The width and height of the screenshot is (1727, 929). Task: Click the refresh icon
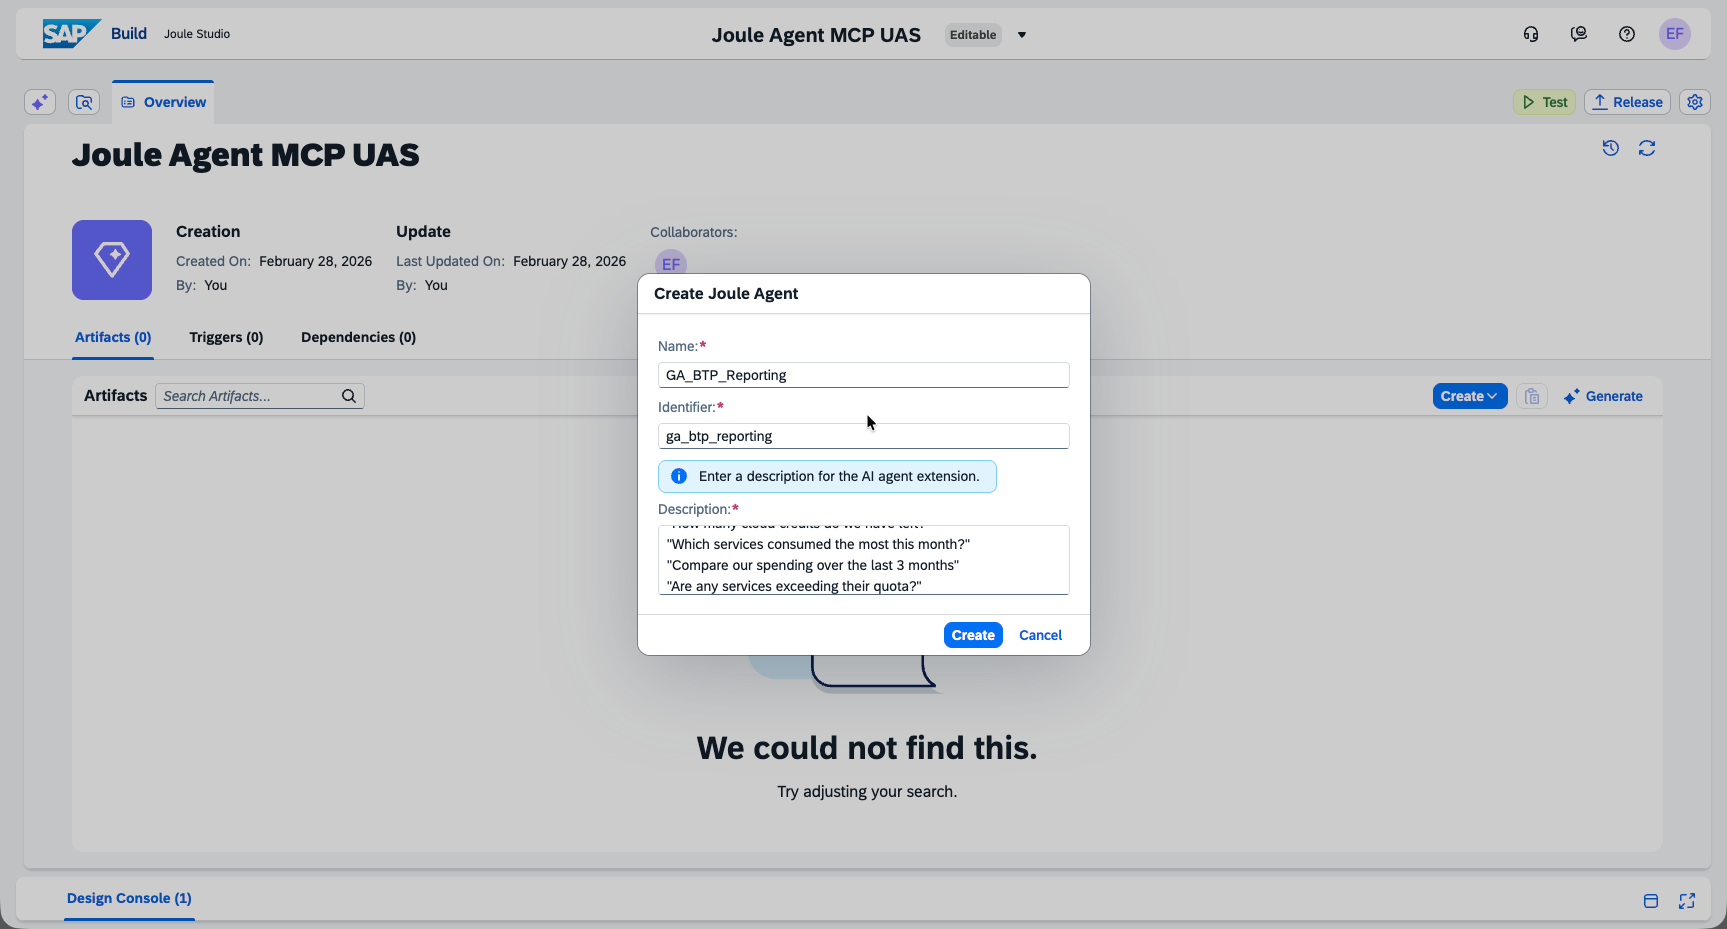pyautogui.click(x=1647, y=148)
